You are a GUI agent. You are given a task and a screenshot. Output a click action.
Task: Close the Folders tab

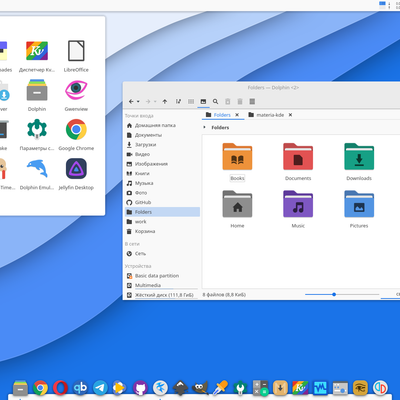[x=237, y=115]
